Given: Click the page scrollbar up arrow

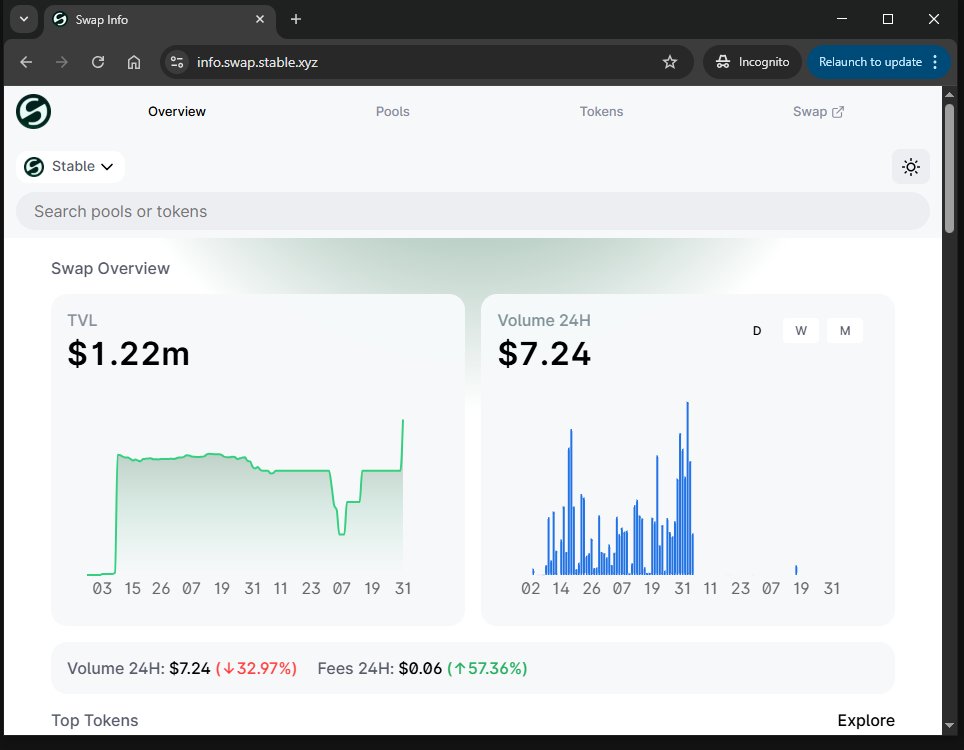Looking at the screenshot, I should 949,95.
